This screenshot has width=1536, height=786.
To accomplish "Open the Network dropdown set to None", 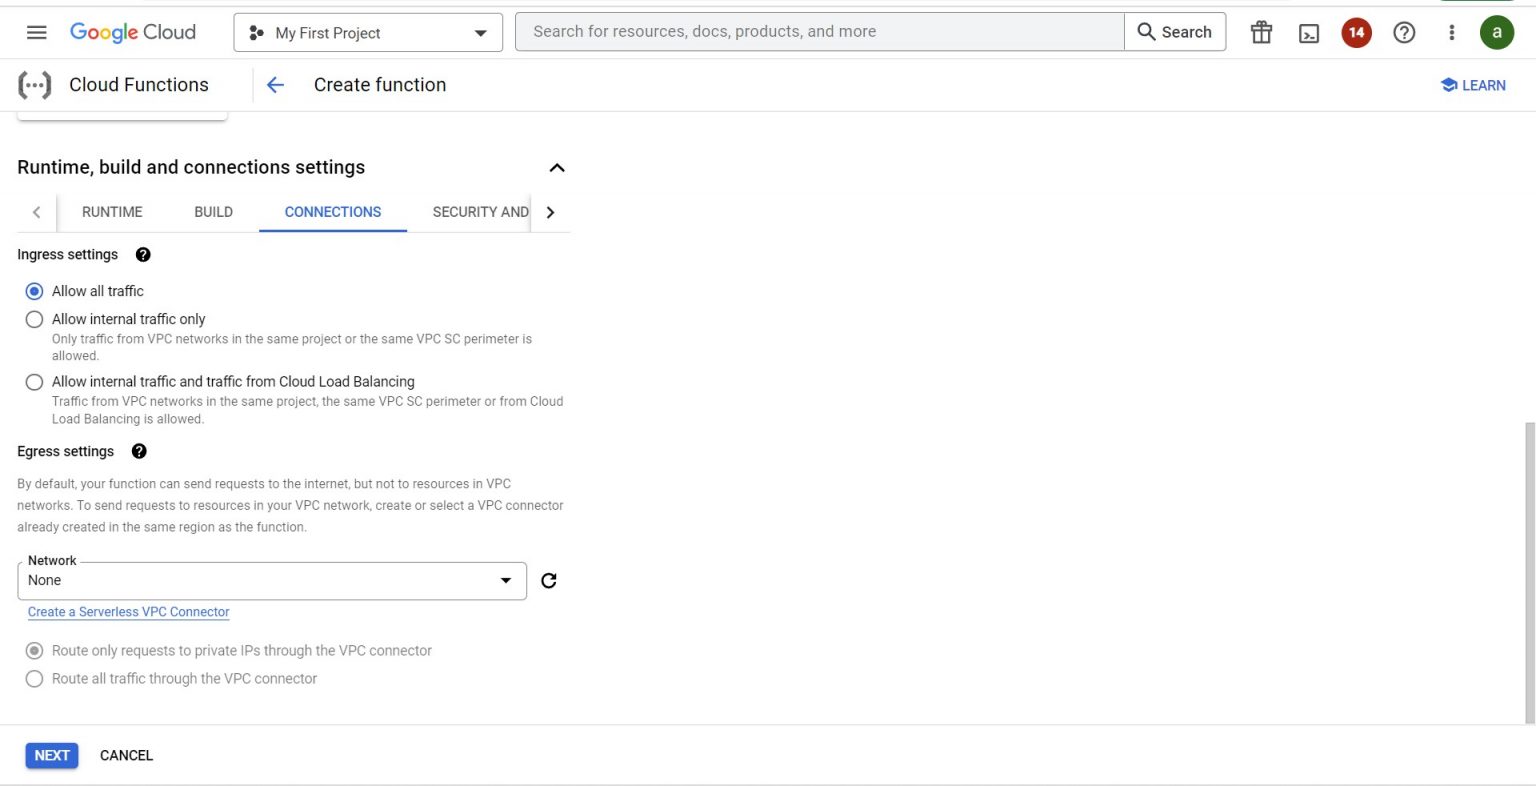I will 272,581.
